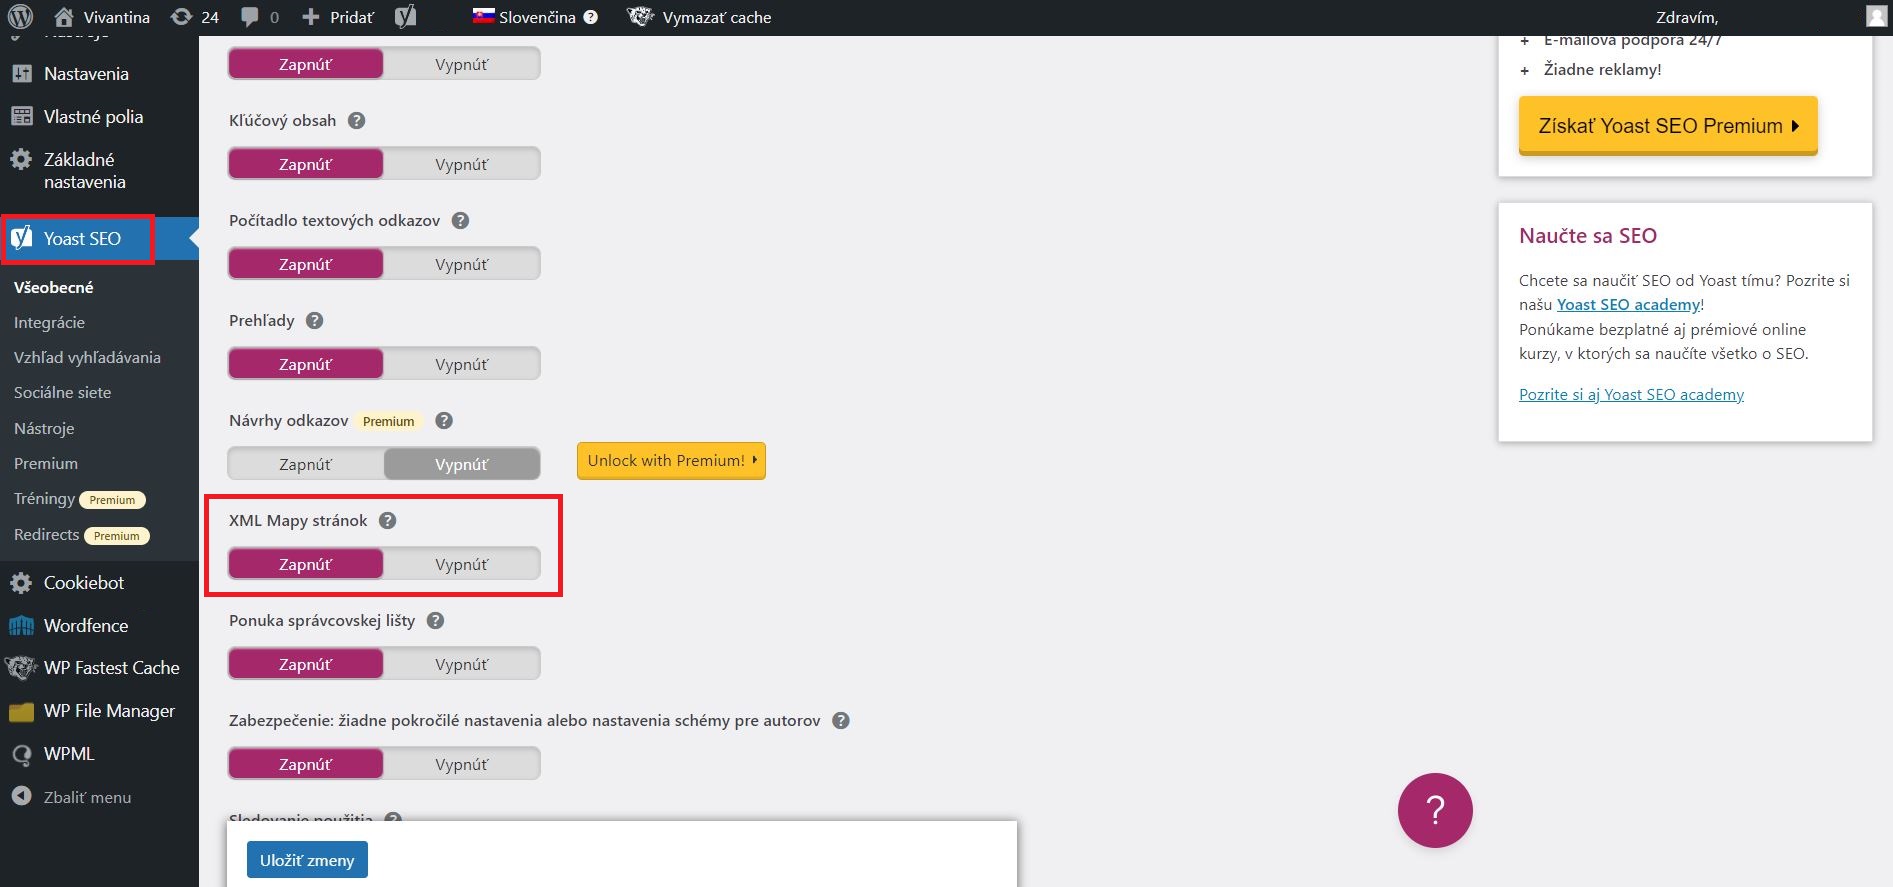This screenshot has height=887, width=1893.
Task: Show help for XML Mapy stránok
Action: pos(387,521)
